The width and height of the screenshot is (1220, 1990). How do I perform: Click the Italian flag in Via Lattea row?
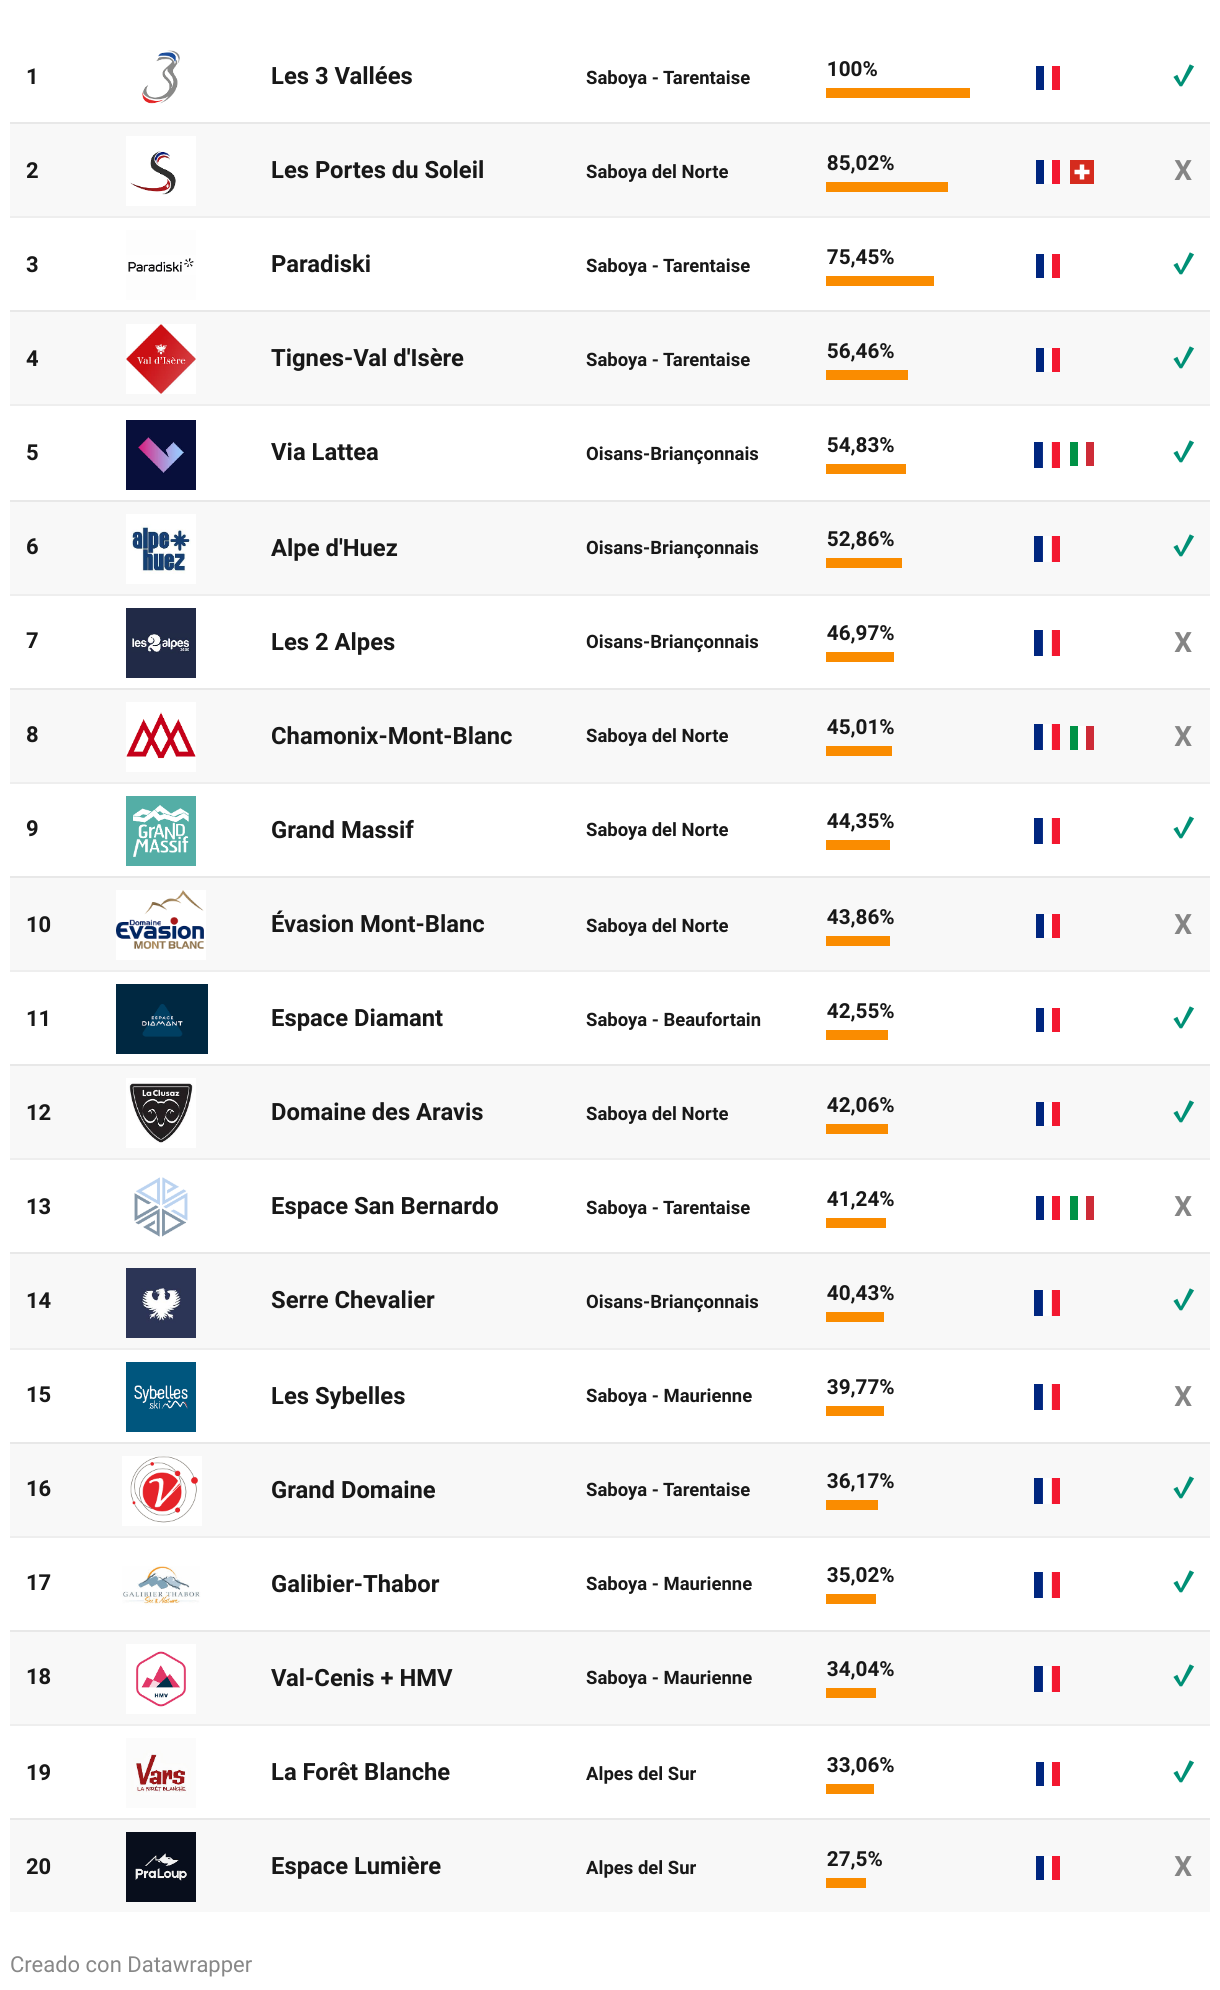[x=1082, y=454]
